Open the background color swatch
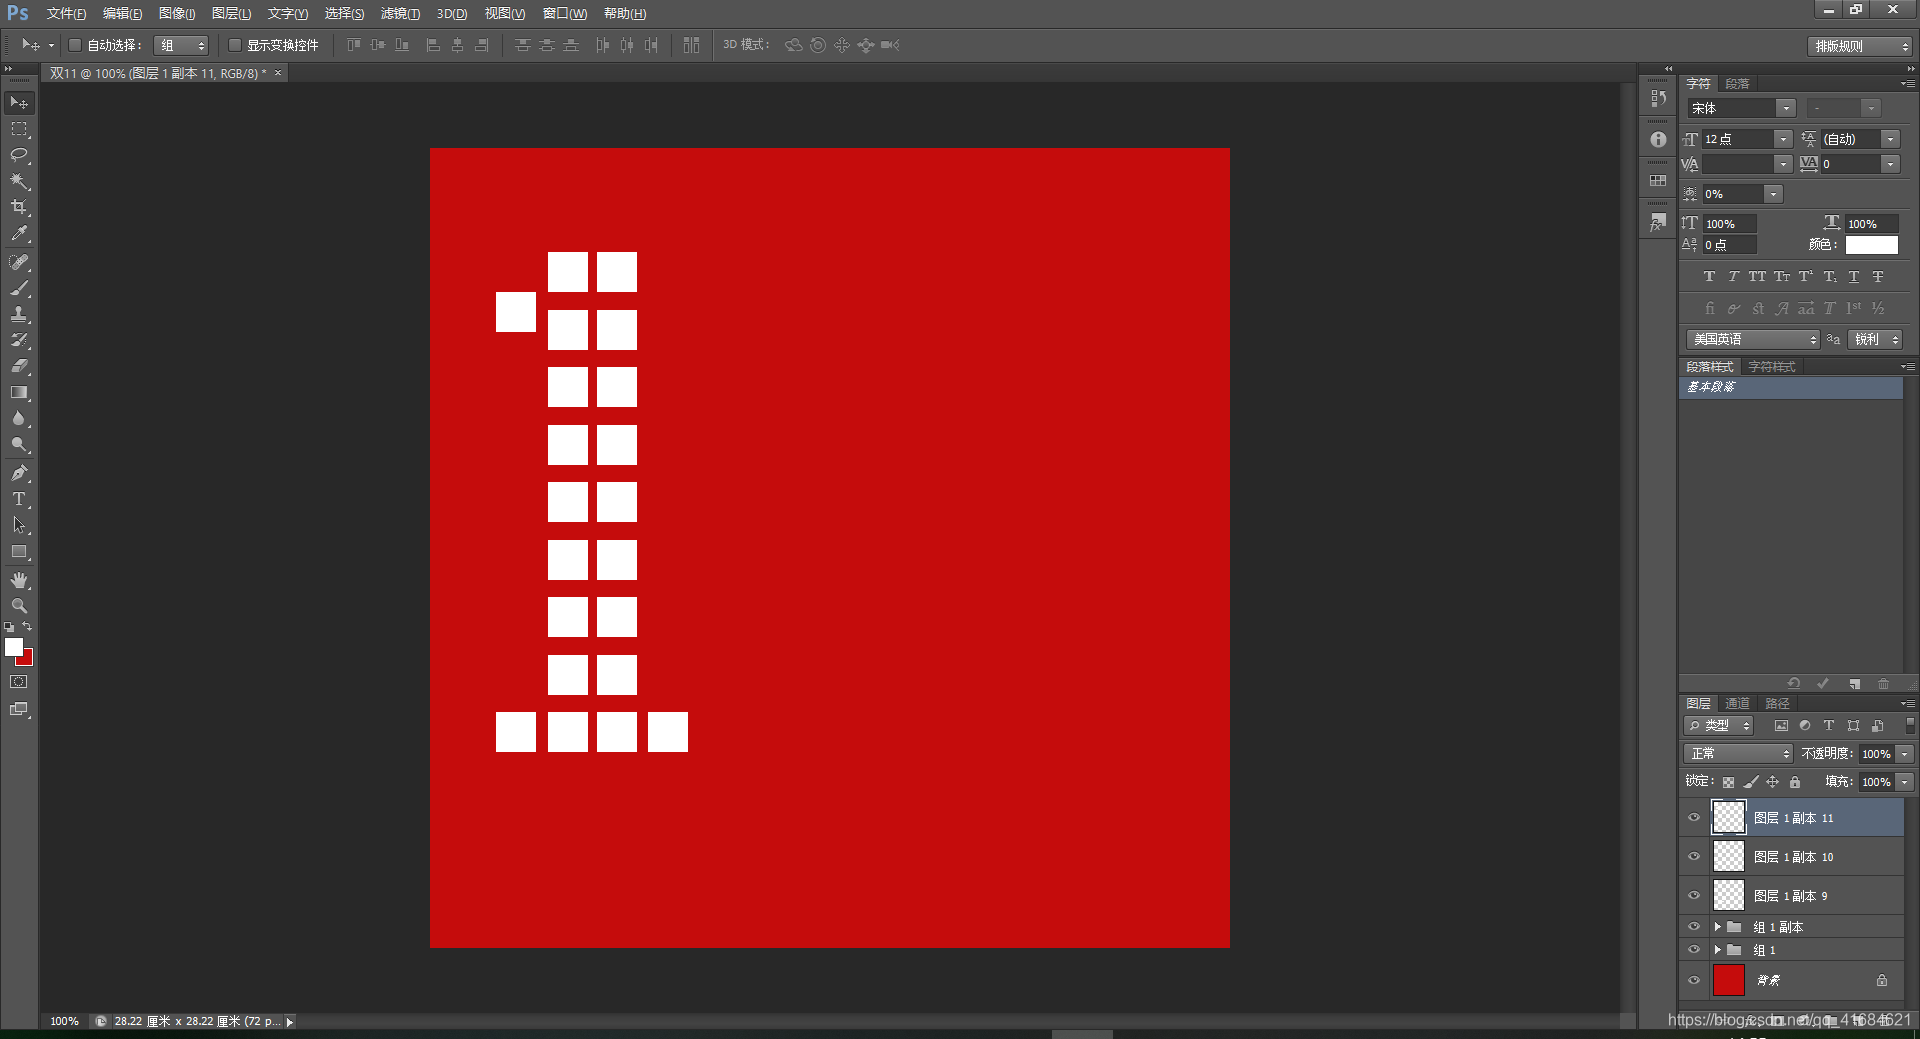Image resolution: width=1920 pixels, height=1039 pixels. 27,660
